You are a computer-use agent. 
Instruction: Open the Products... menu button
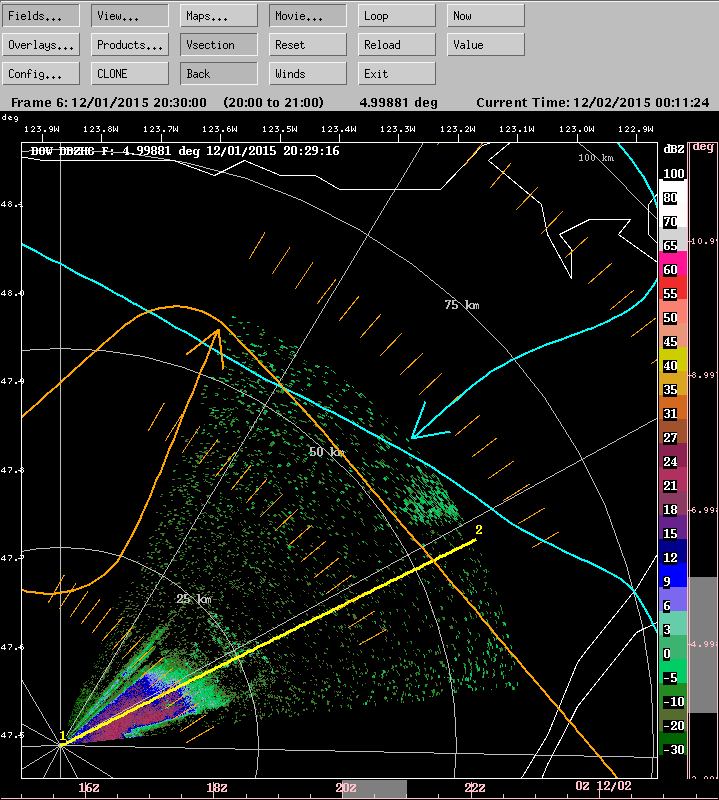click(130, 45)
